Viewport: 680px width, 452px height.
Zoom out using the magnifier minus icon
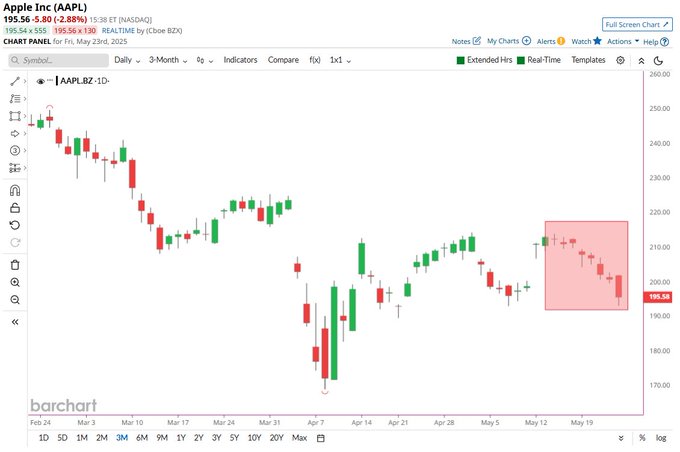click(15, 300)
